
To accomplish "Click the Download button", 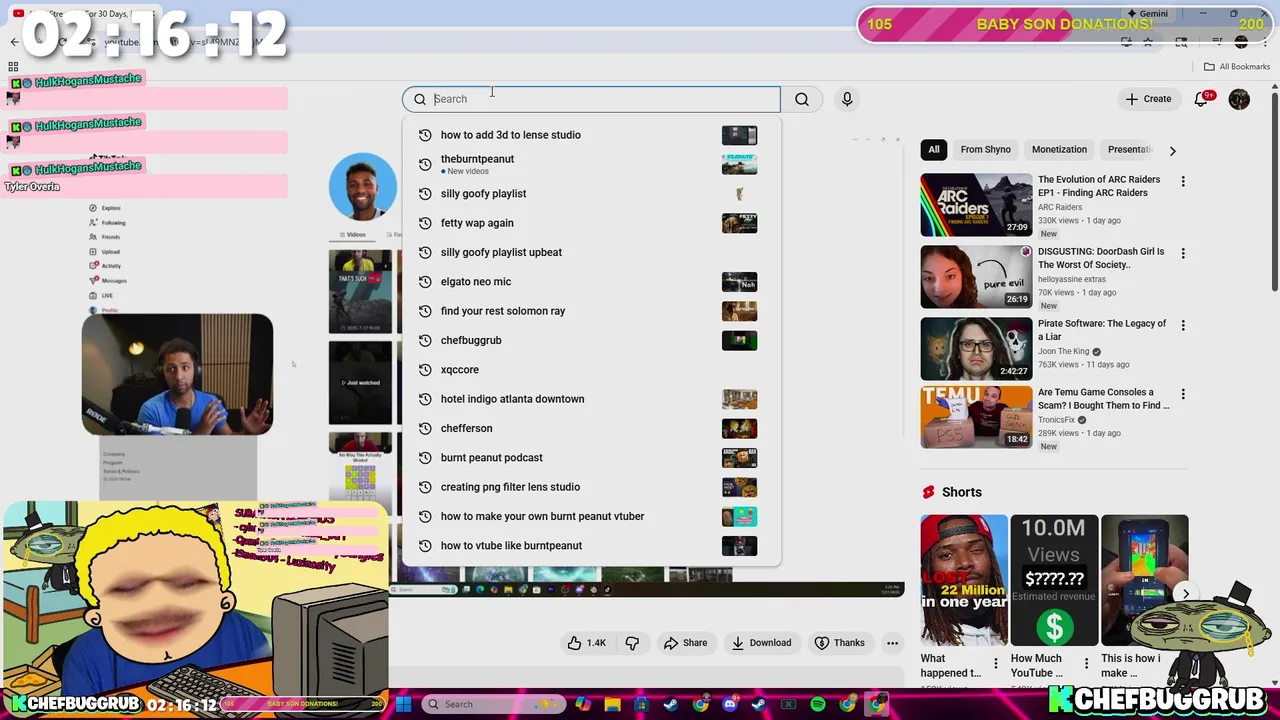I will pos(761,643).
